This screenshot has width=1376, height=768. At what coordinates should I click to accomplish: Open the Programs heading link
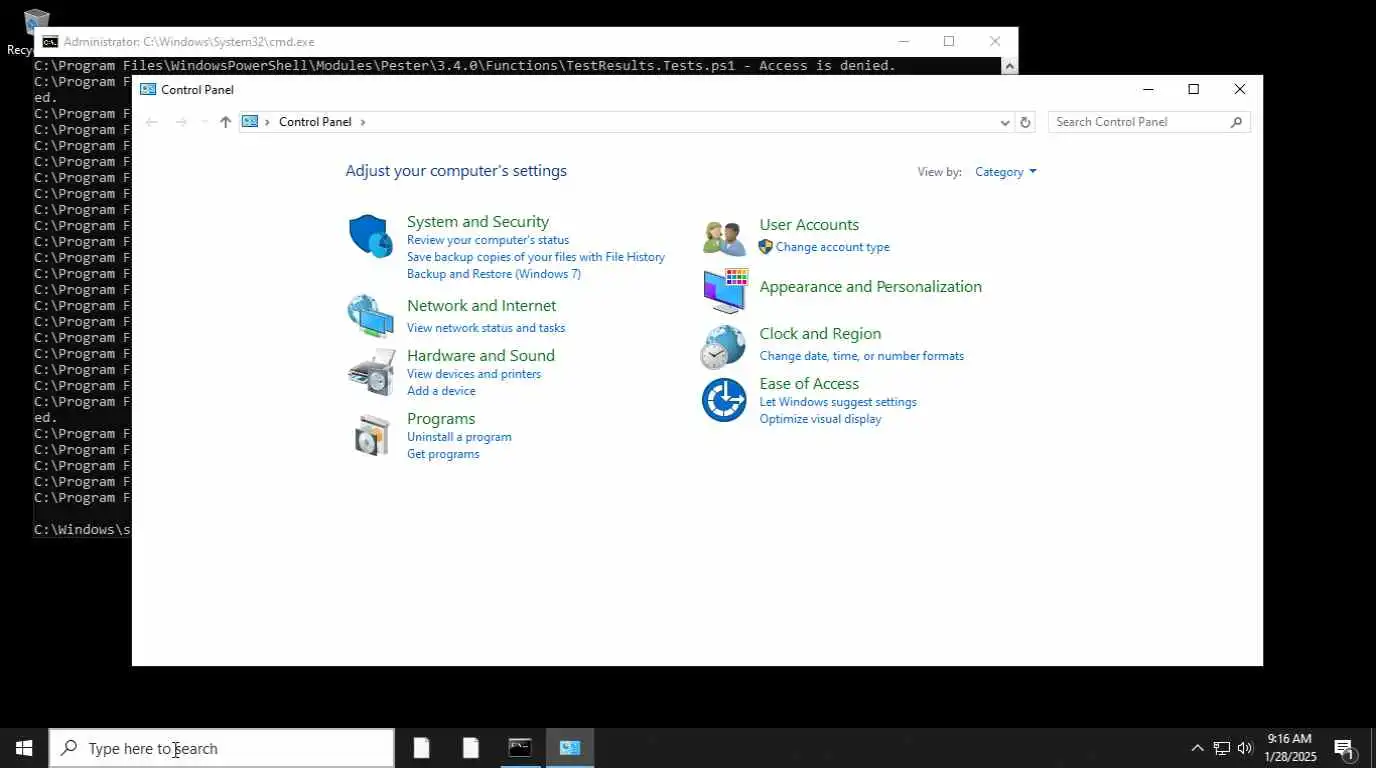(441, 419)
